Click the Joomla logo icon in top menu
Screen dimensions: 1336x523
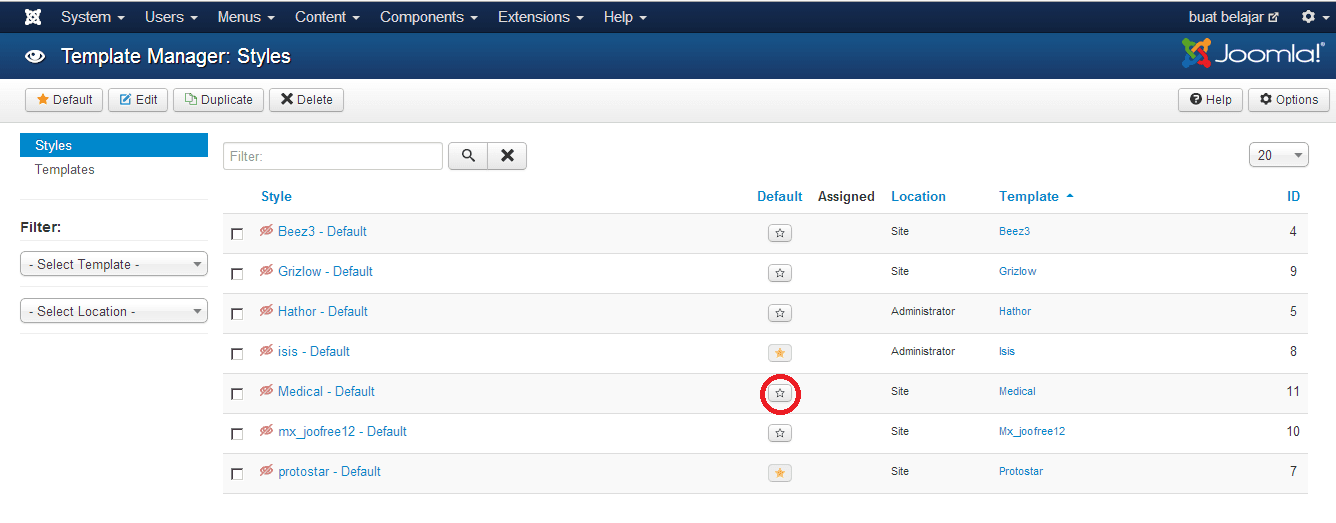coord(33,17)
